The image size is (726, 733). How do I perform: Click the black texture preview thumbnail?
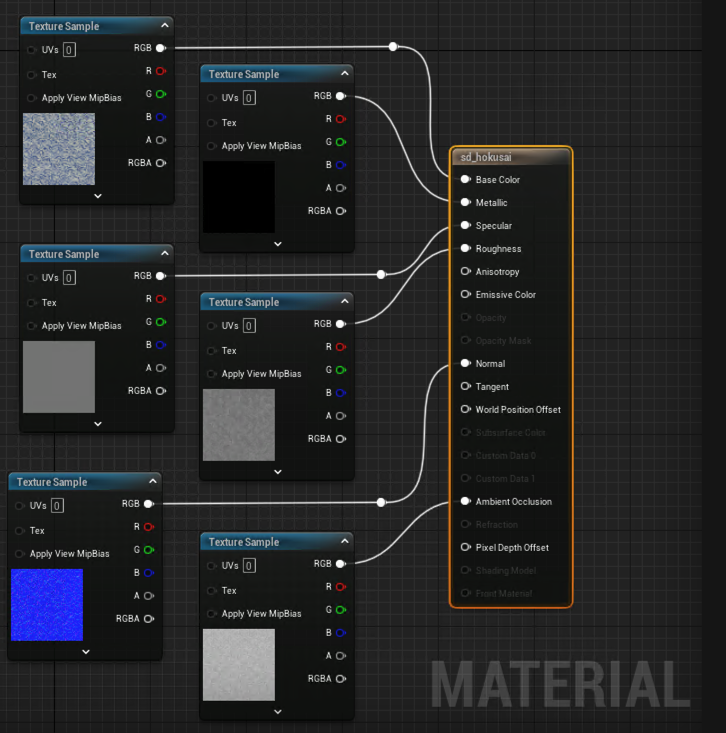click(239, 197)
